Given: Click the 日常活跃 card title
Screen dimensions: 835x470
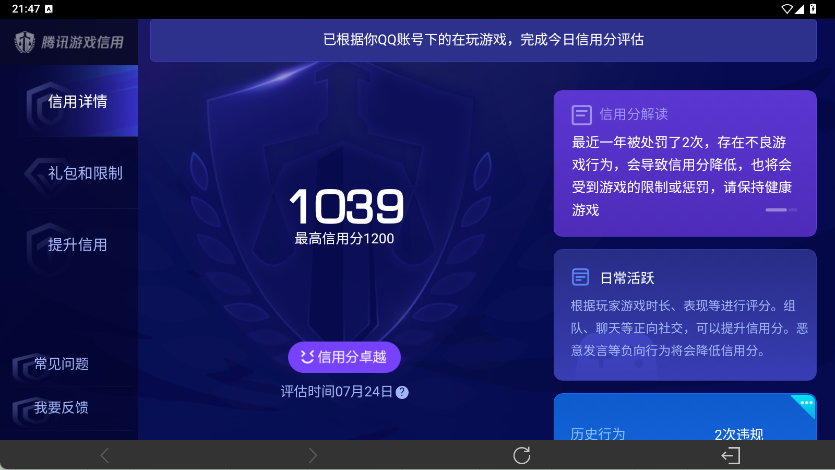Looking at the screenshot, I should point(627,278).
